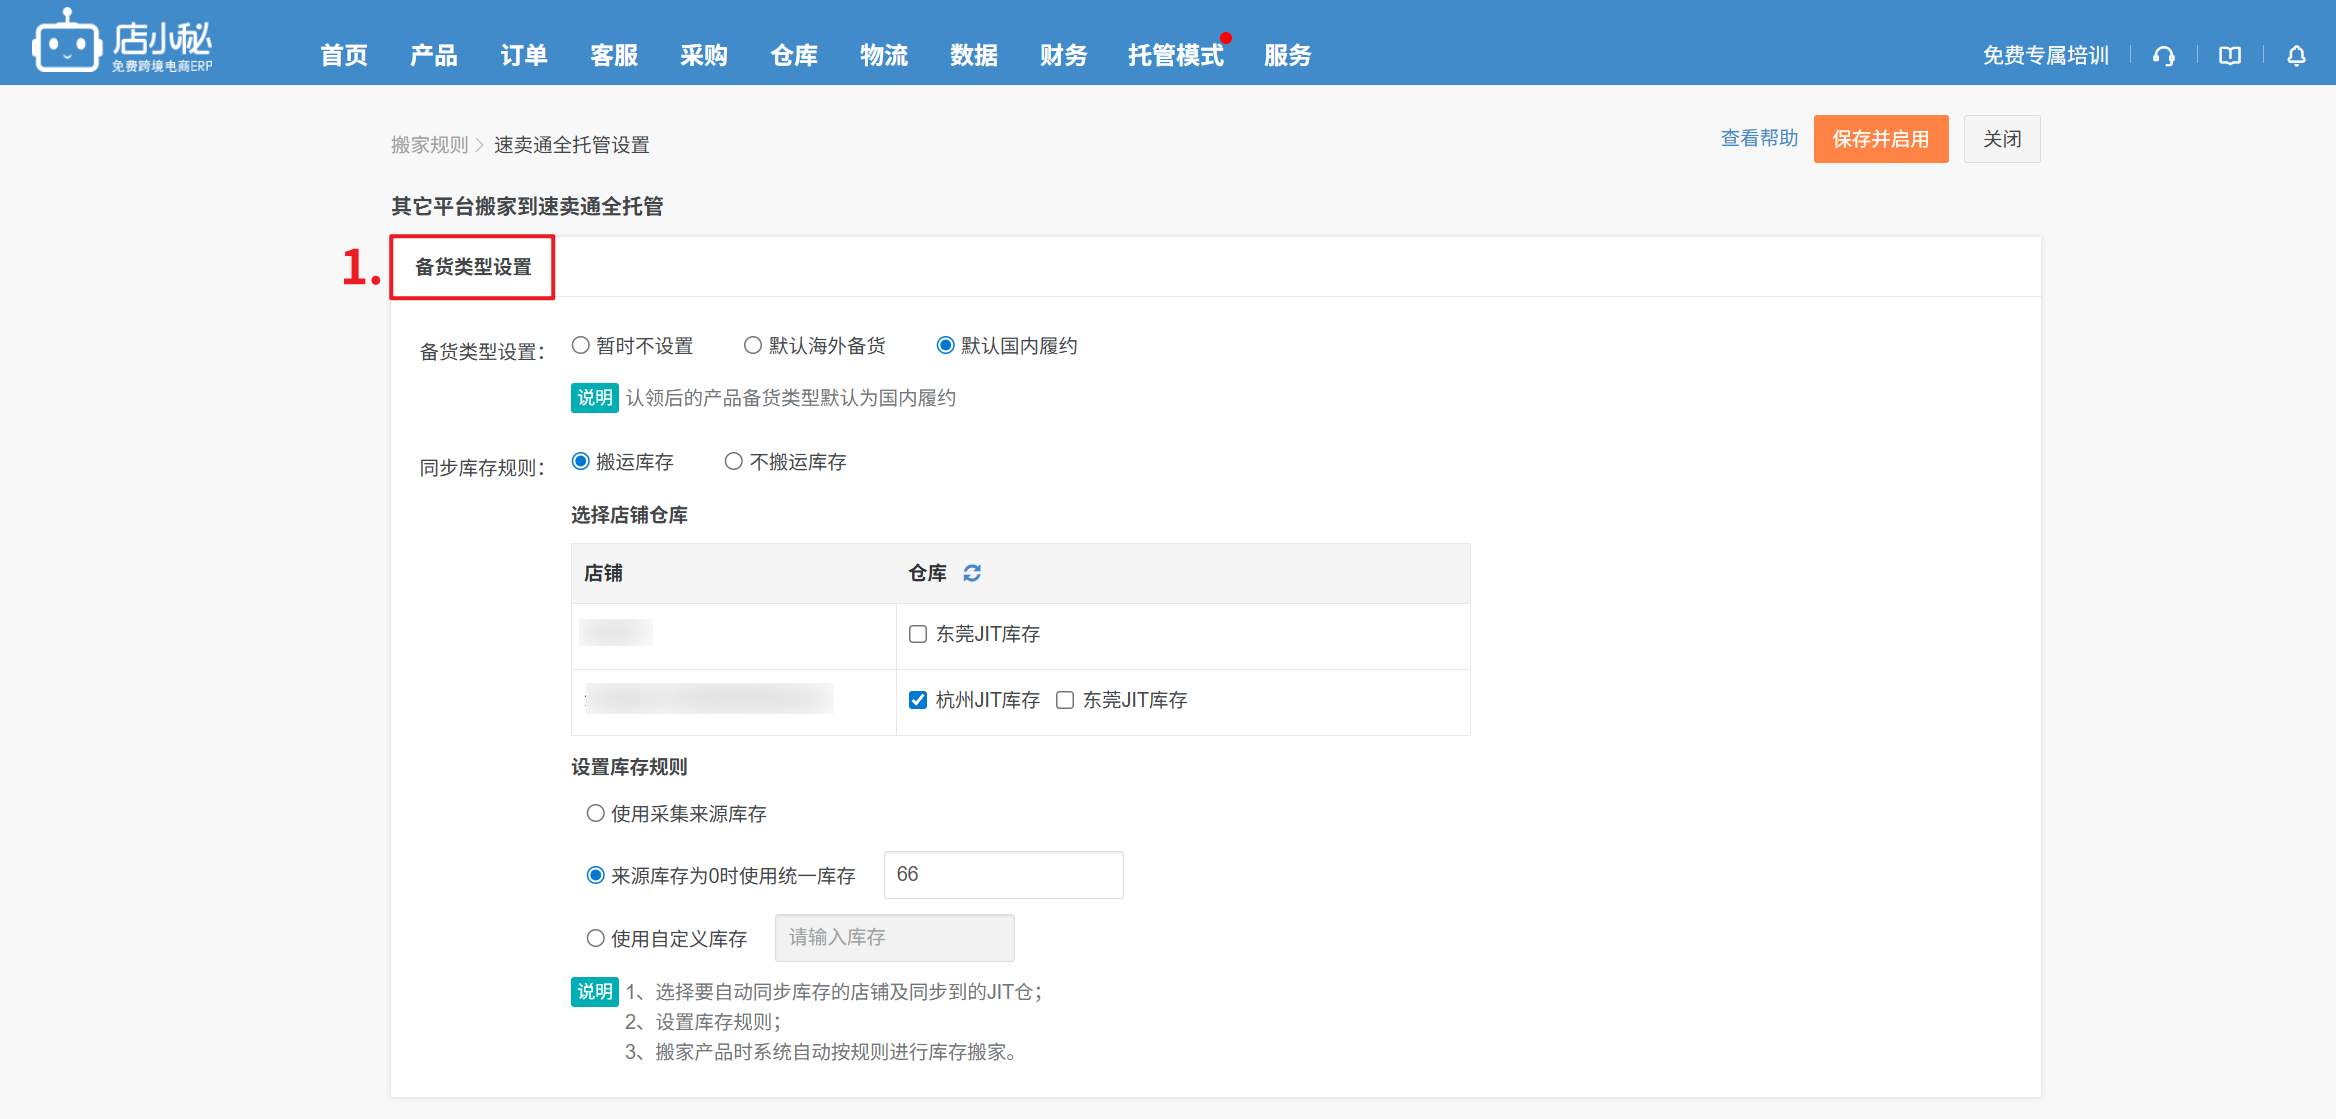Viewport: 2336px width, 1119px height.
Task: Select 使用采集来源库存 rule
Action: click(596, 814)
